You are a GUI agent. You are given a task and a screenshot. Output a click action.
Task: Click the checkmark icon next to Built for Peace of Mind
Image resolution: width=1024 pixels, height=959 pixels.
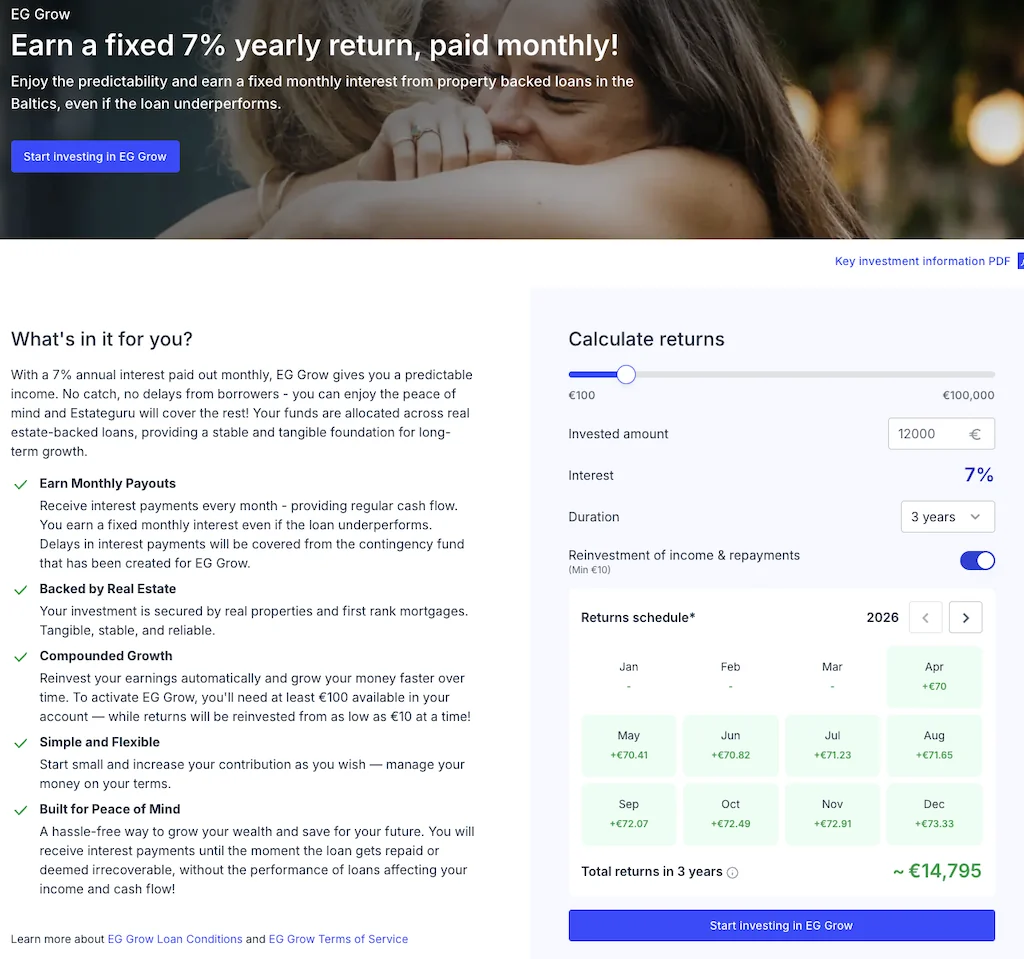[x=20, y=810]
